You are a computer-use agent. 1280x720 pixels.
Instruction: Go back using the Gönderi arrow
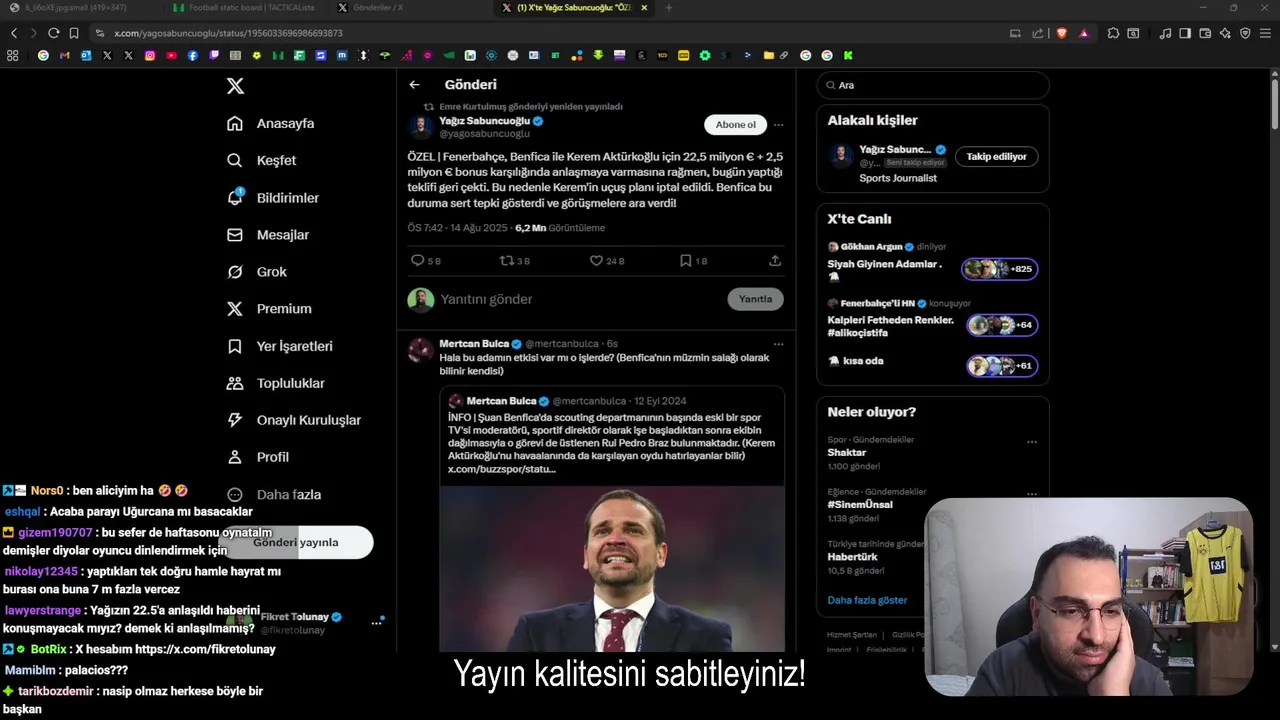(414, 85)
